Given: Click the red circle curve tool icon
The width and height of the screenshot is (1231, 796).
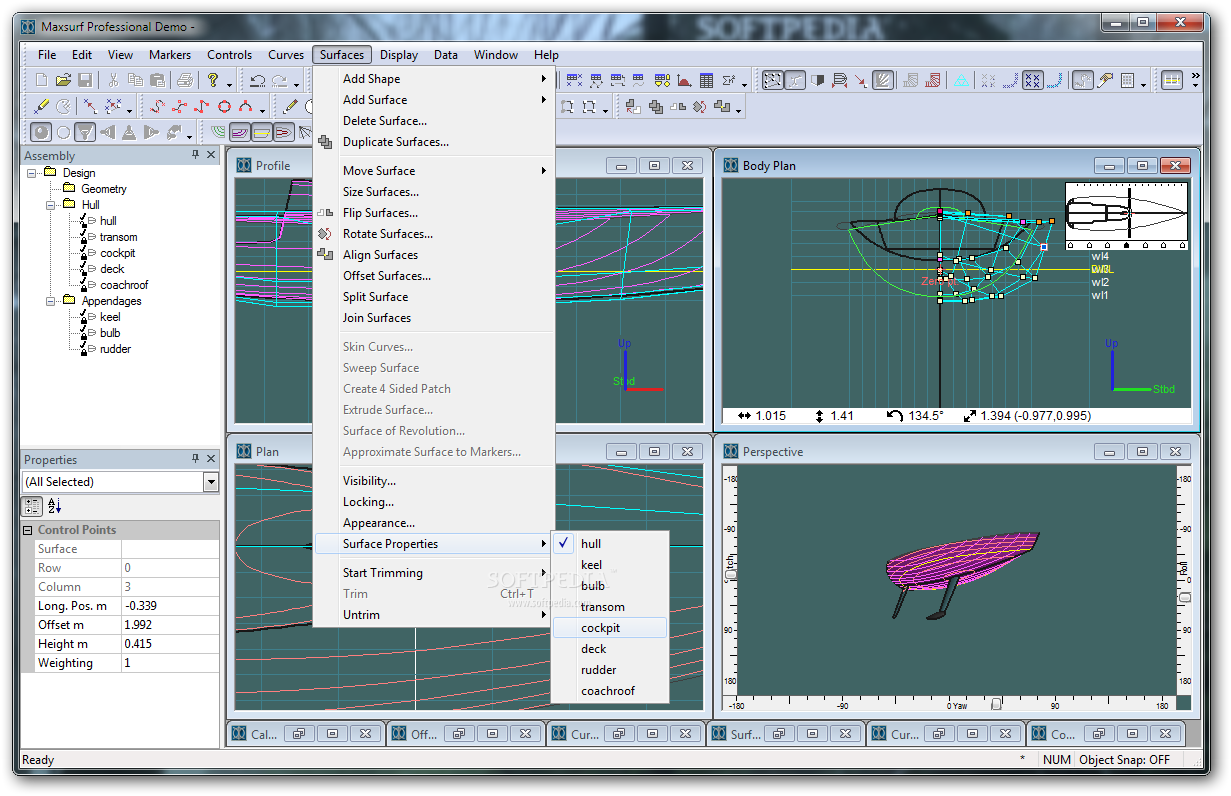Looking at the screenshot, I should pos(224,106).
